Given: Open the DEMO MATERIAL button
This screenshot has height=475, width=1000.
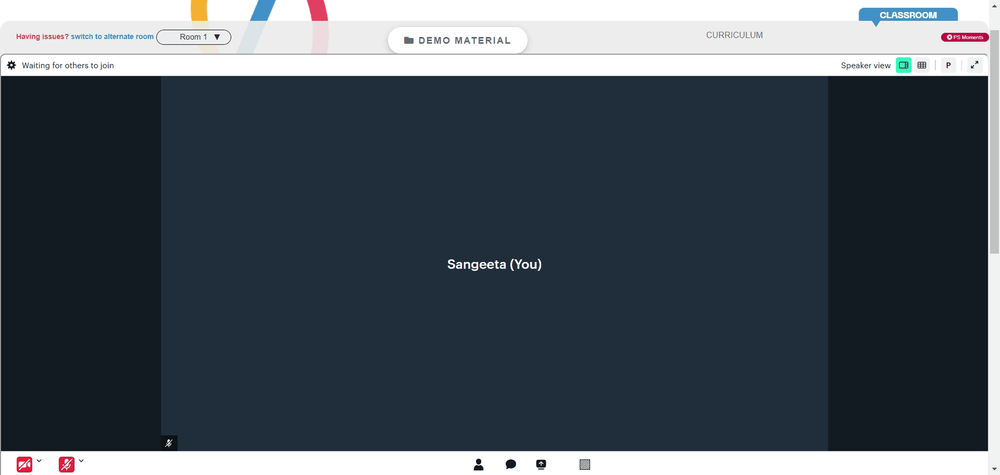Looking at the screenshot, I should point(457,40).
